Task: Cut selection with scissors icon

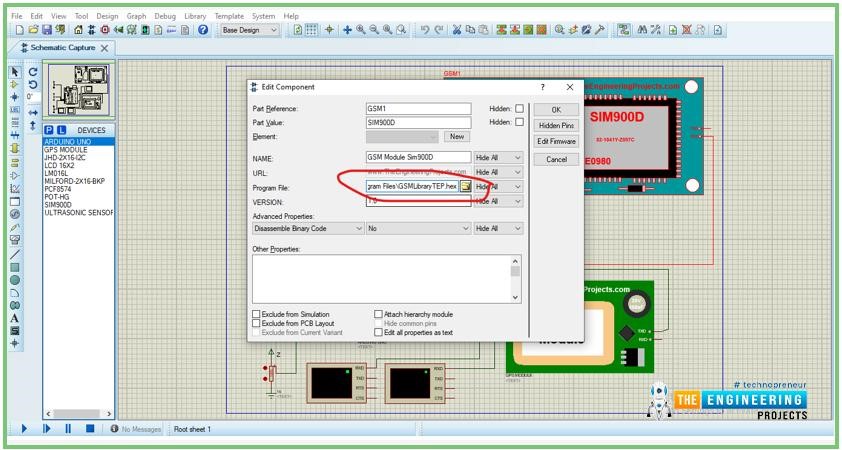Action: click(x=457, y=30)
